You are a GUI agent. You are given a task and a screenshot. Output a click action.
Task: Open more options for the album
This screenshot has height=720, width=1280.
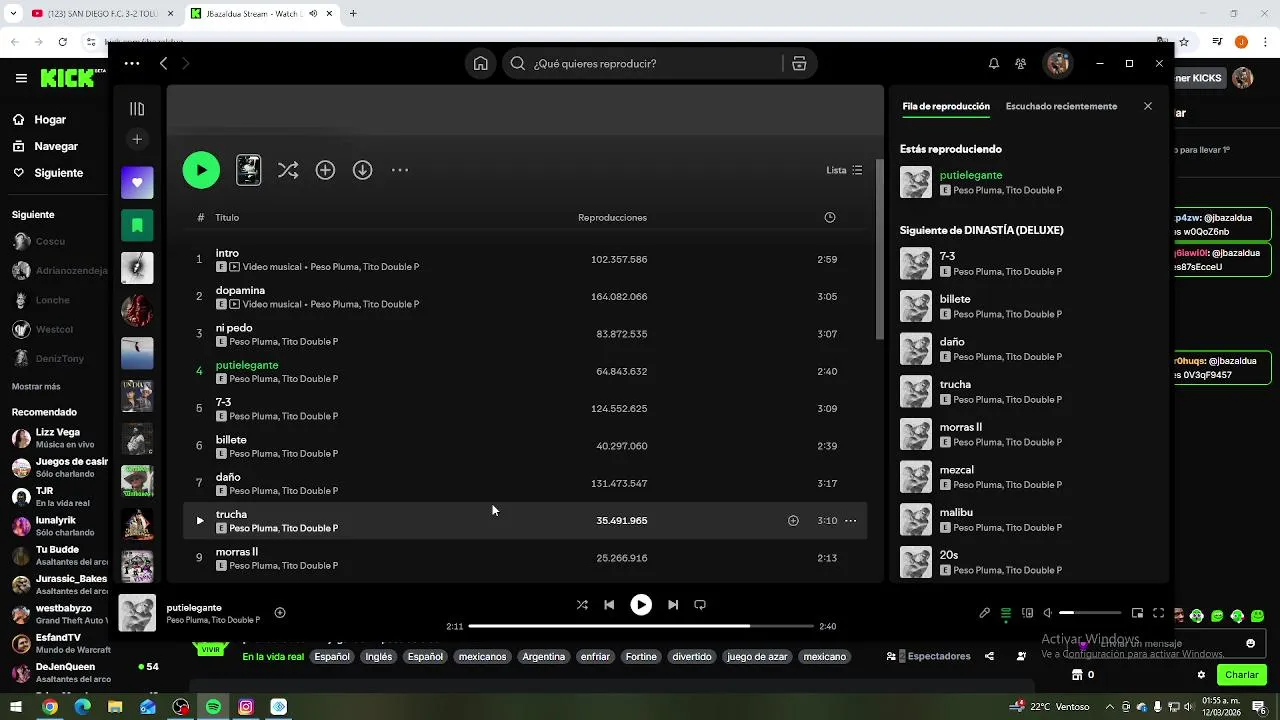(x=400, y=170)
